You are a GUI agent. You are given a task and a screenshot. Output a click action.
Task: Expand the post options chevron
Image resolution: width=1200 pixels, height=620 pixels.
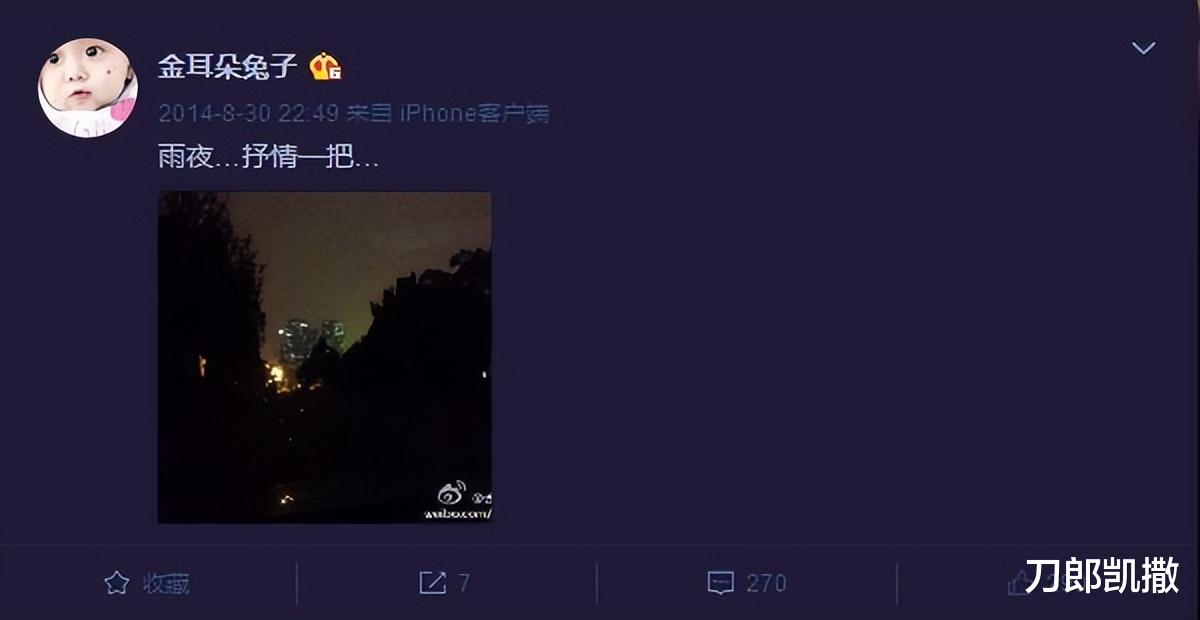tap(1143, 48)
